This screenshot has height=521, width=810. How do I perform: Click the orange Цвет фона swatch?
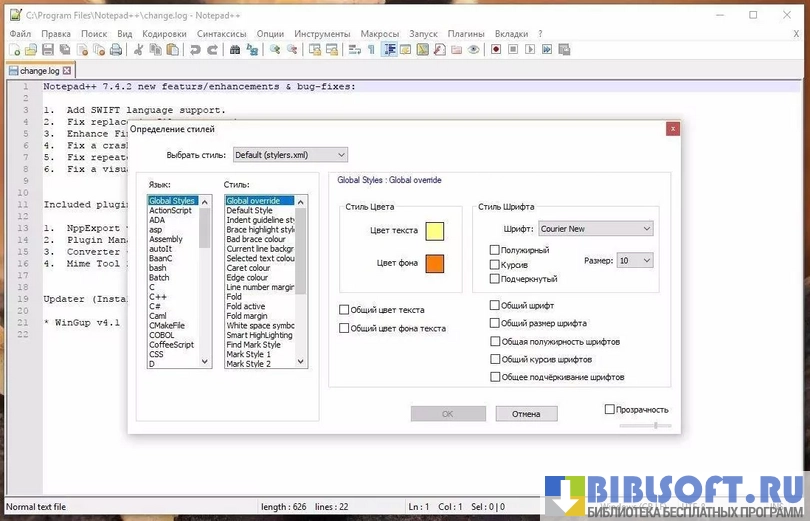[x=434, y=264]
